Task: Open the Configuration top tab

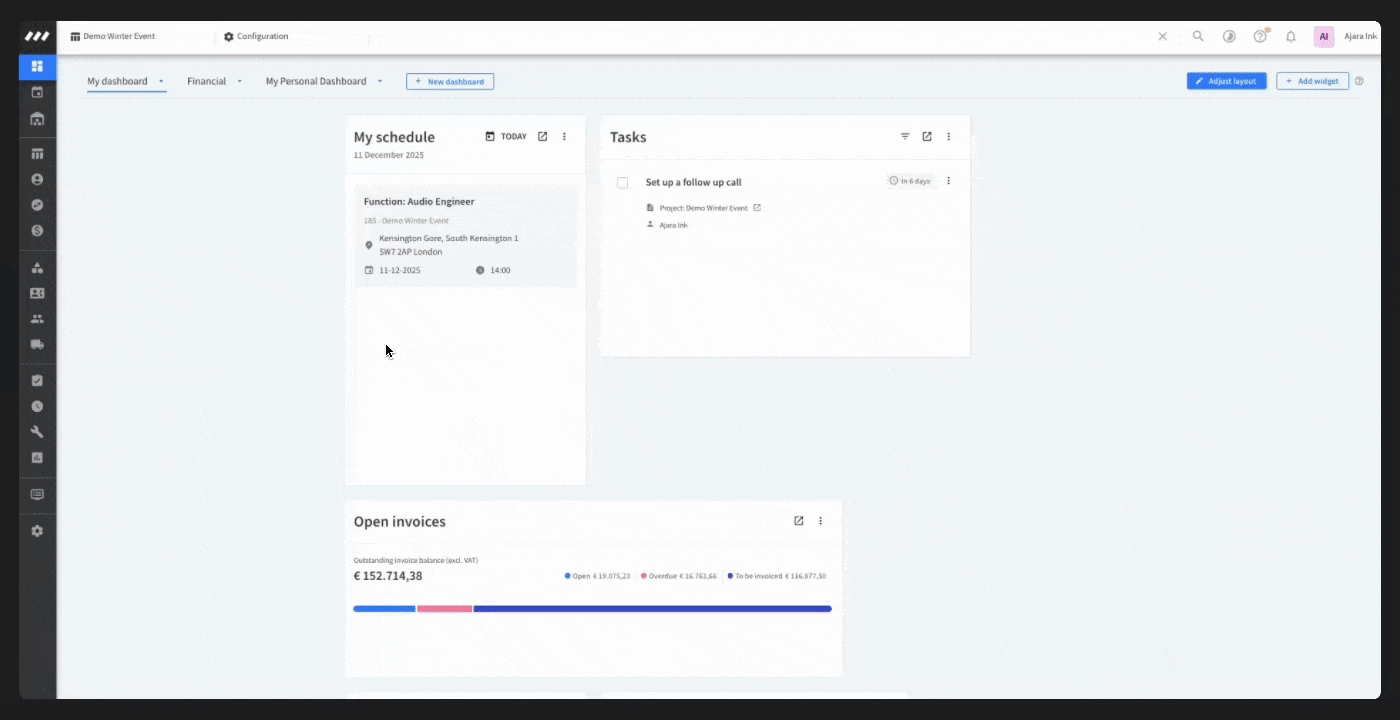Action: pyautogui.click(x=256, y=36)
